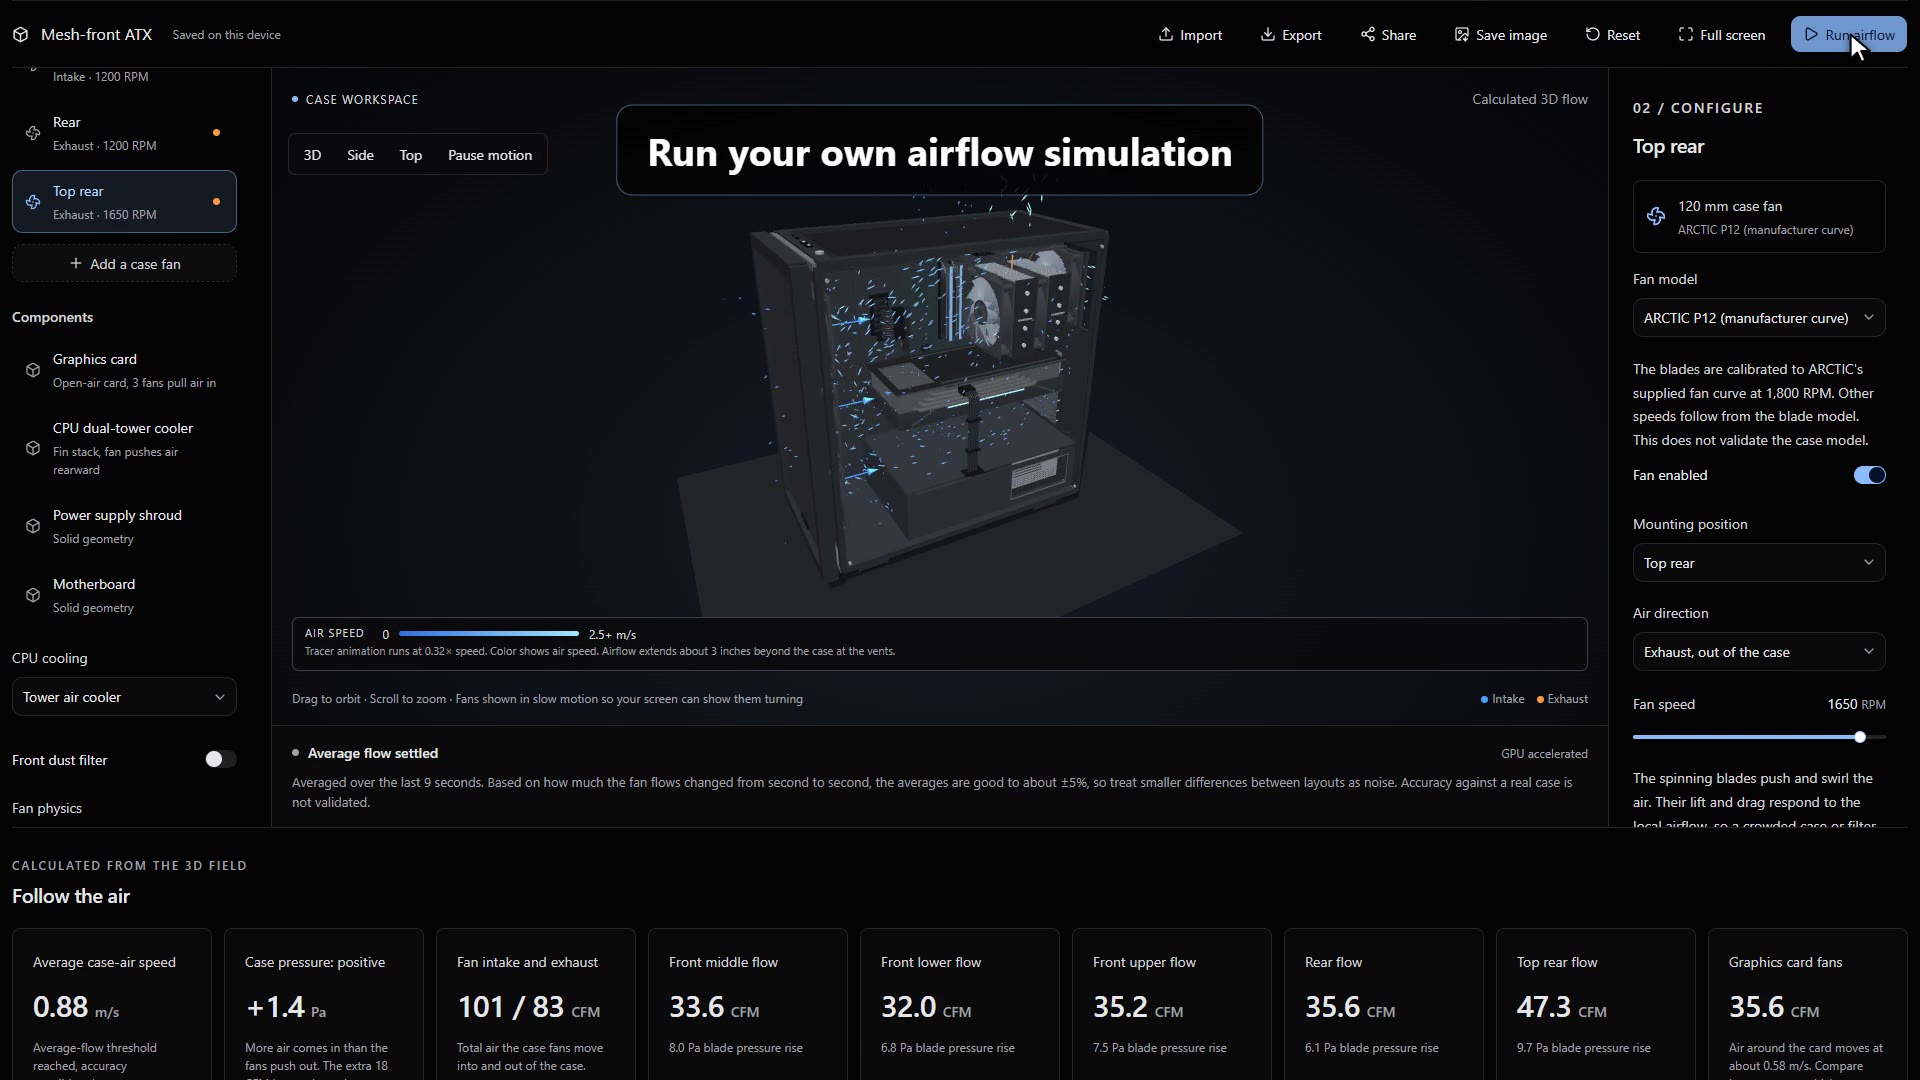Select the Top rear exhaust fan row

coord(124,202)
